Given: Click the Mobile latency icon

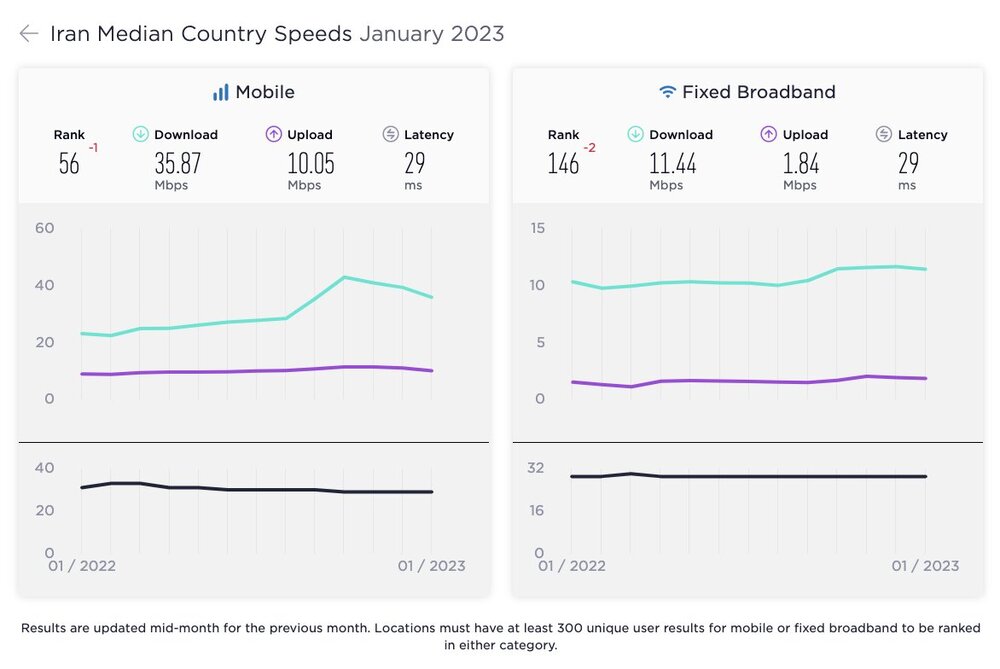Looking at the screenshot, I should 391,134.
